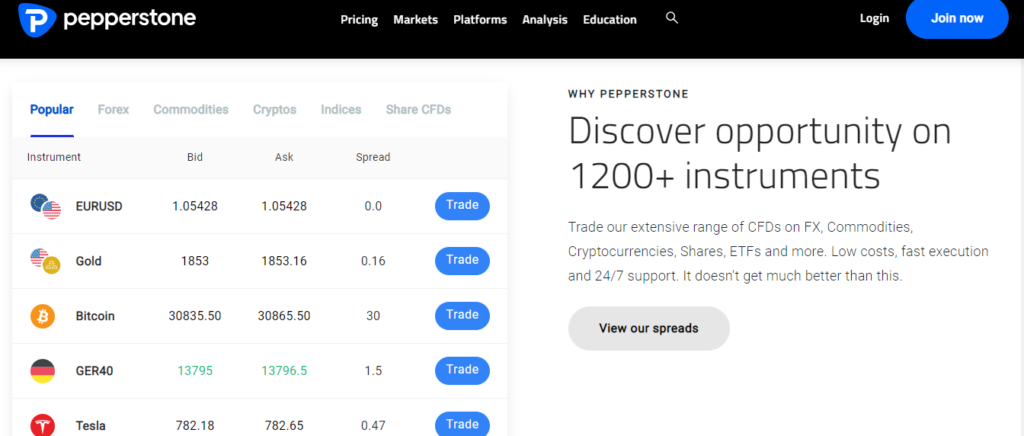Switch to the Commodities tab
The height and width of the screenshot is (436, 1024).
click(x=191, y=110)
